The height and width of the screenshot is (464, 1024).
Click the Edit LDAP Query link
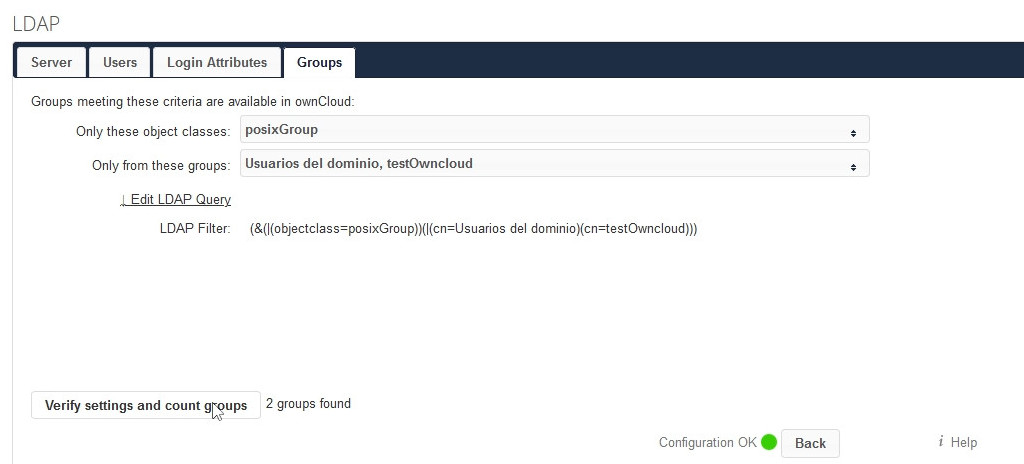click(180, 199)
